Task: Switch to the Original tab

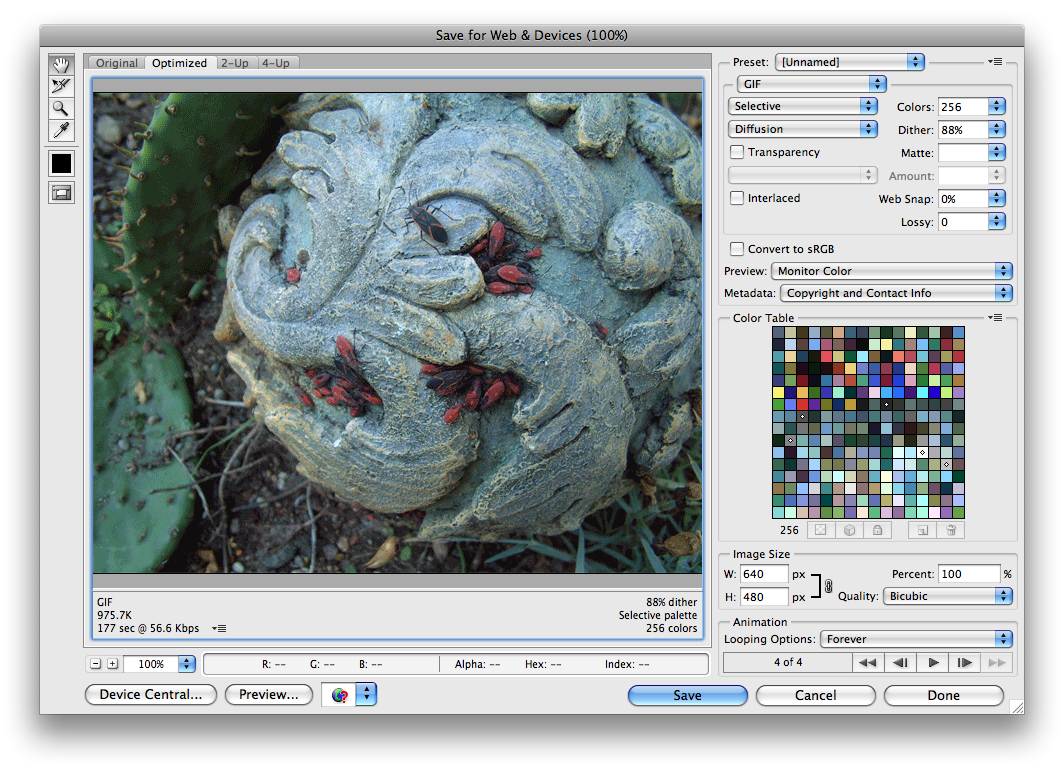Action: point(117,63)
